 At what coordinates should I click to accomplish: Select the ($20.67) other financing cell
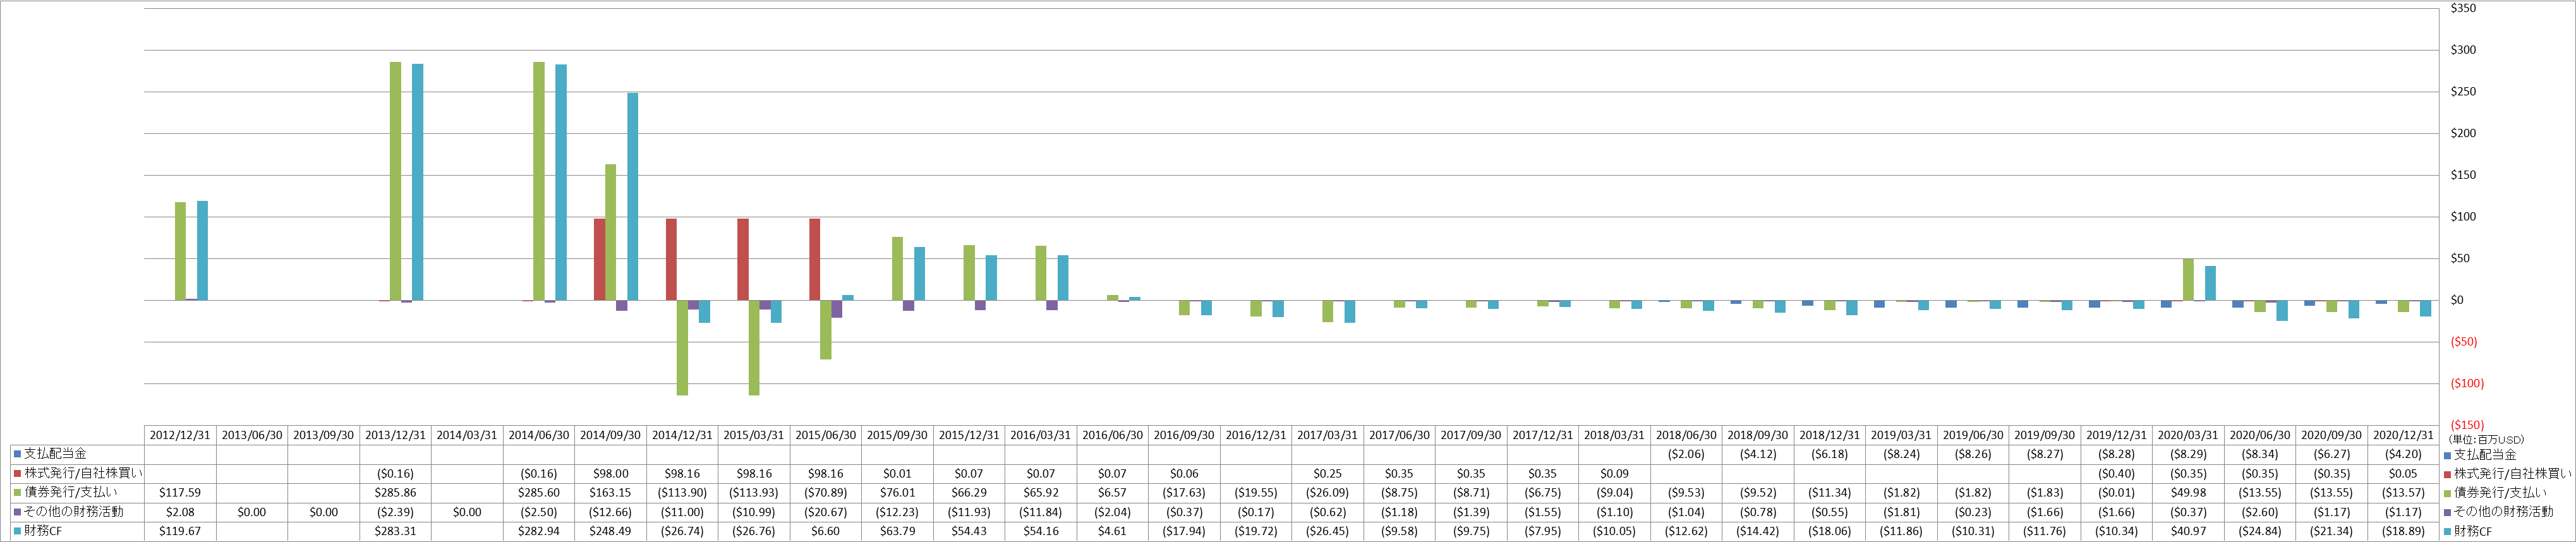pos(825,512)
